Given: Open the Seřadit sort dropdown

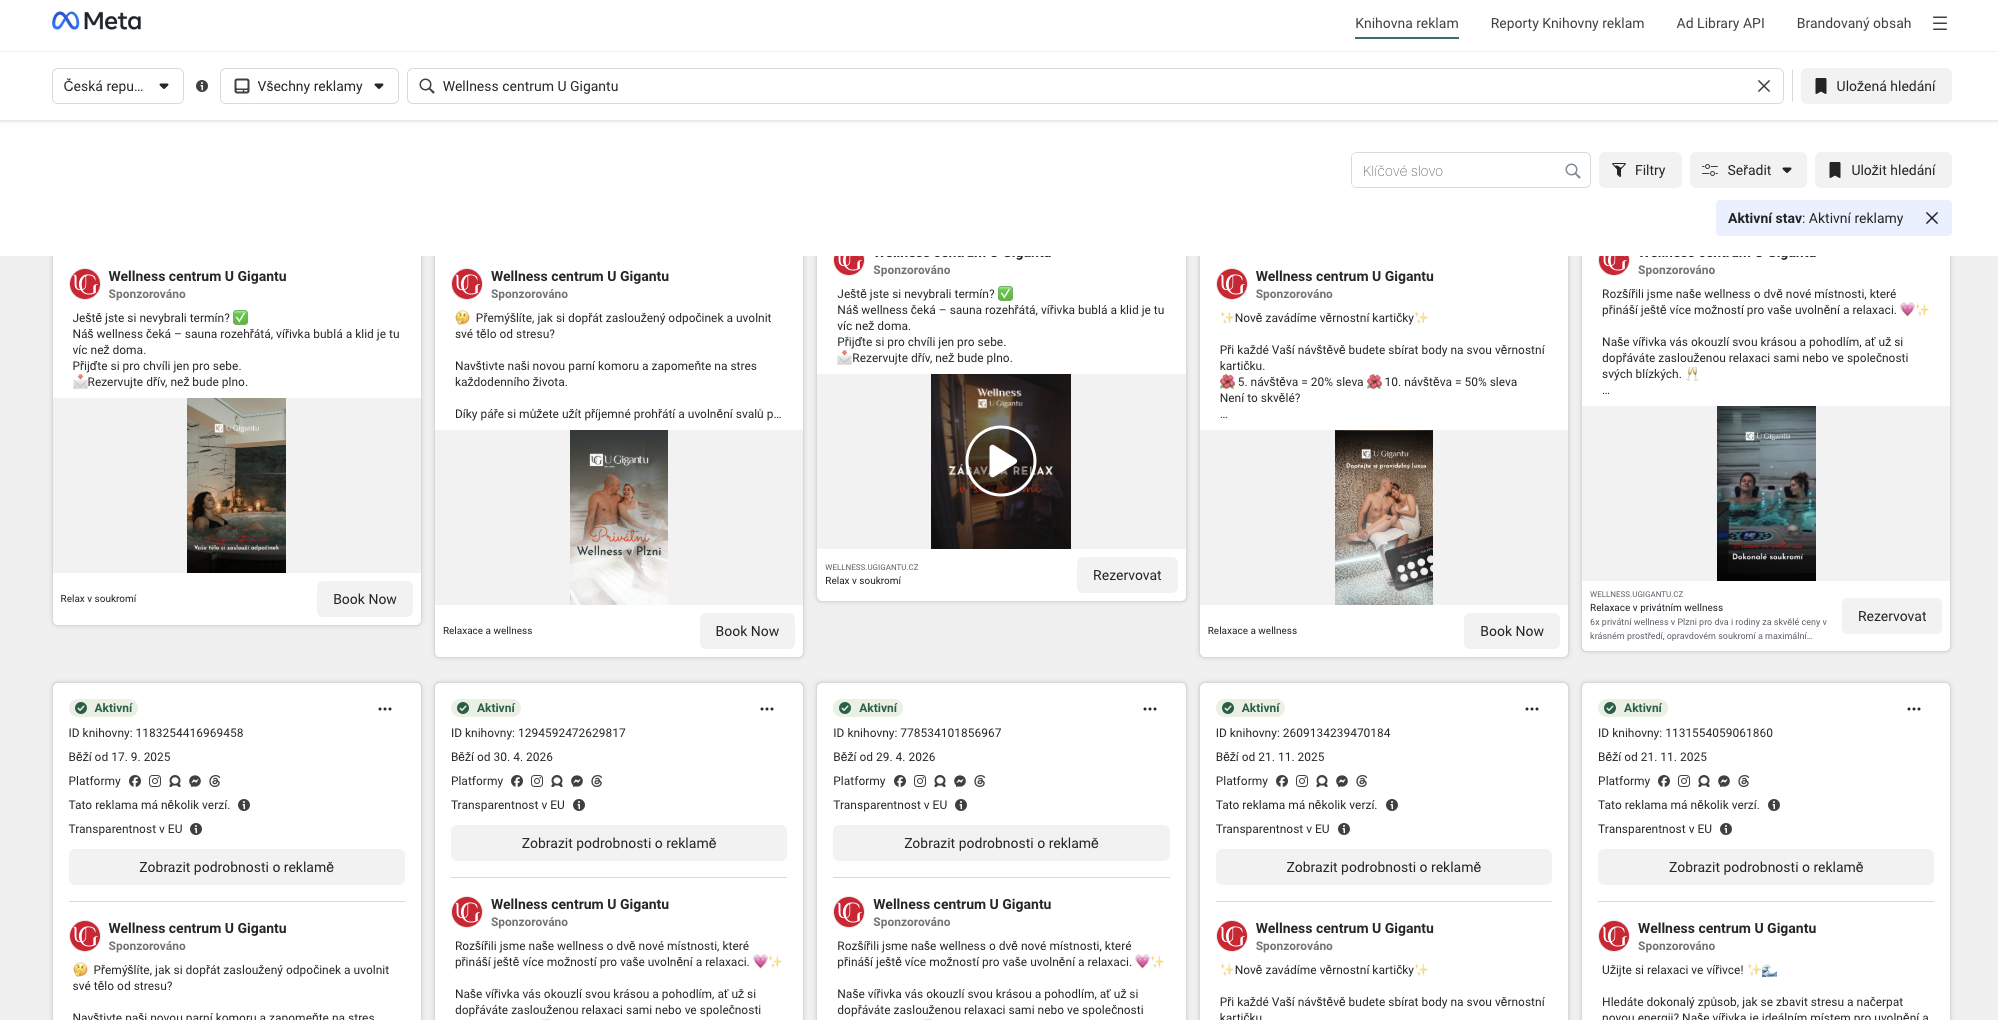Looking at the screenshot, I should [1748, 170].
